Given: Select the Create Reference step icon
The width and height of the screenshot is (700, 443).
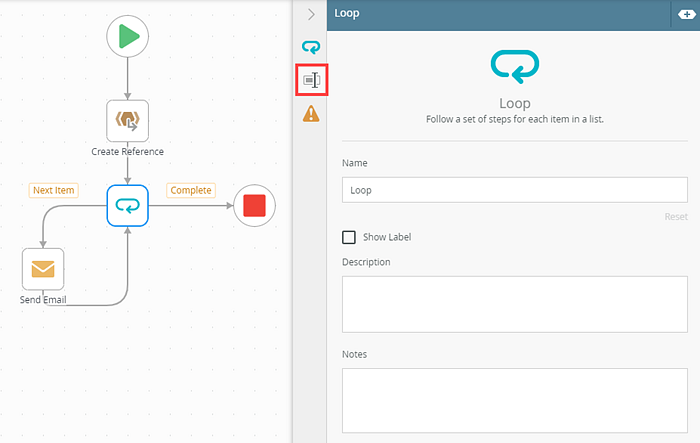Looking at the screenshot, I should point(128,120).
